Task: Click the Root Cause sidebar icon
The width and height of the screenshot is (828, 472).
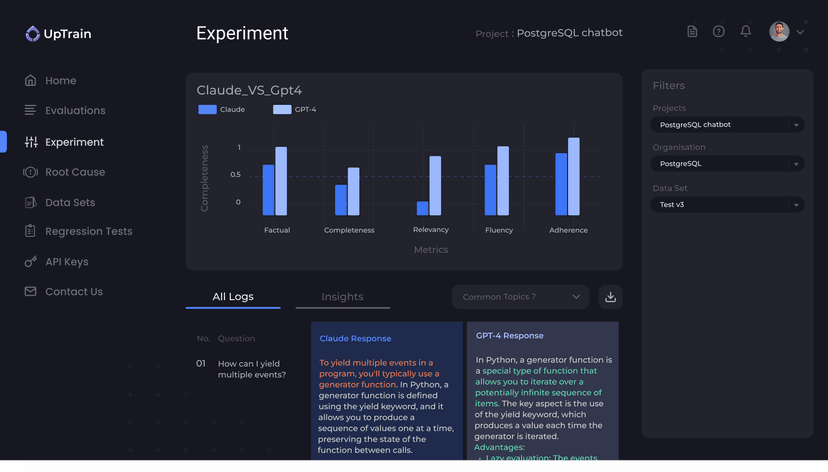Action: pyautogui.click(x=31, y=172)
